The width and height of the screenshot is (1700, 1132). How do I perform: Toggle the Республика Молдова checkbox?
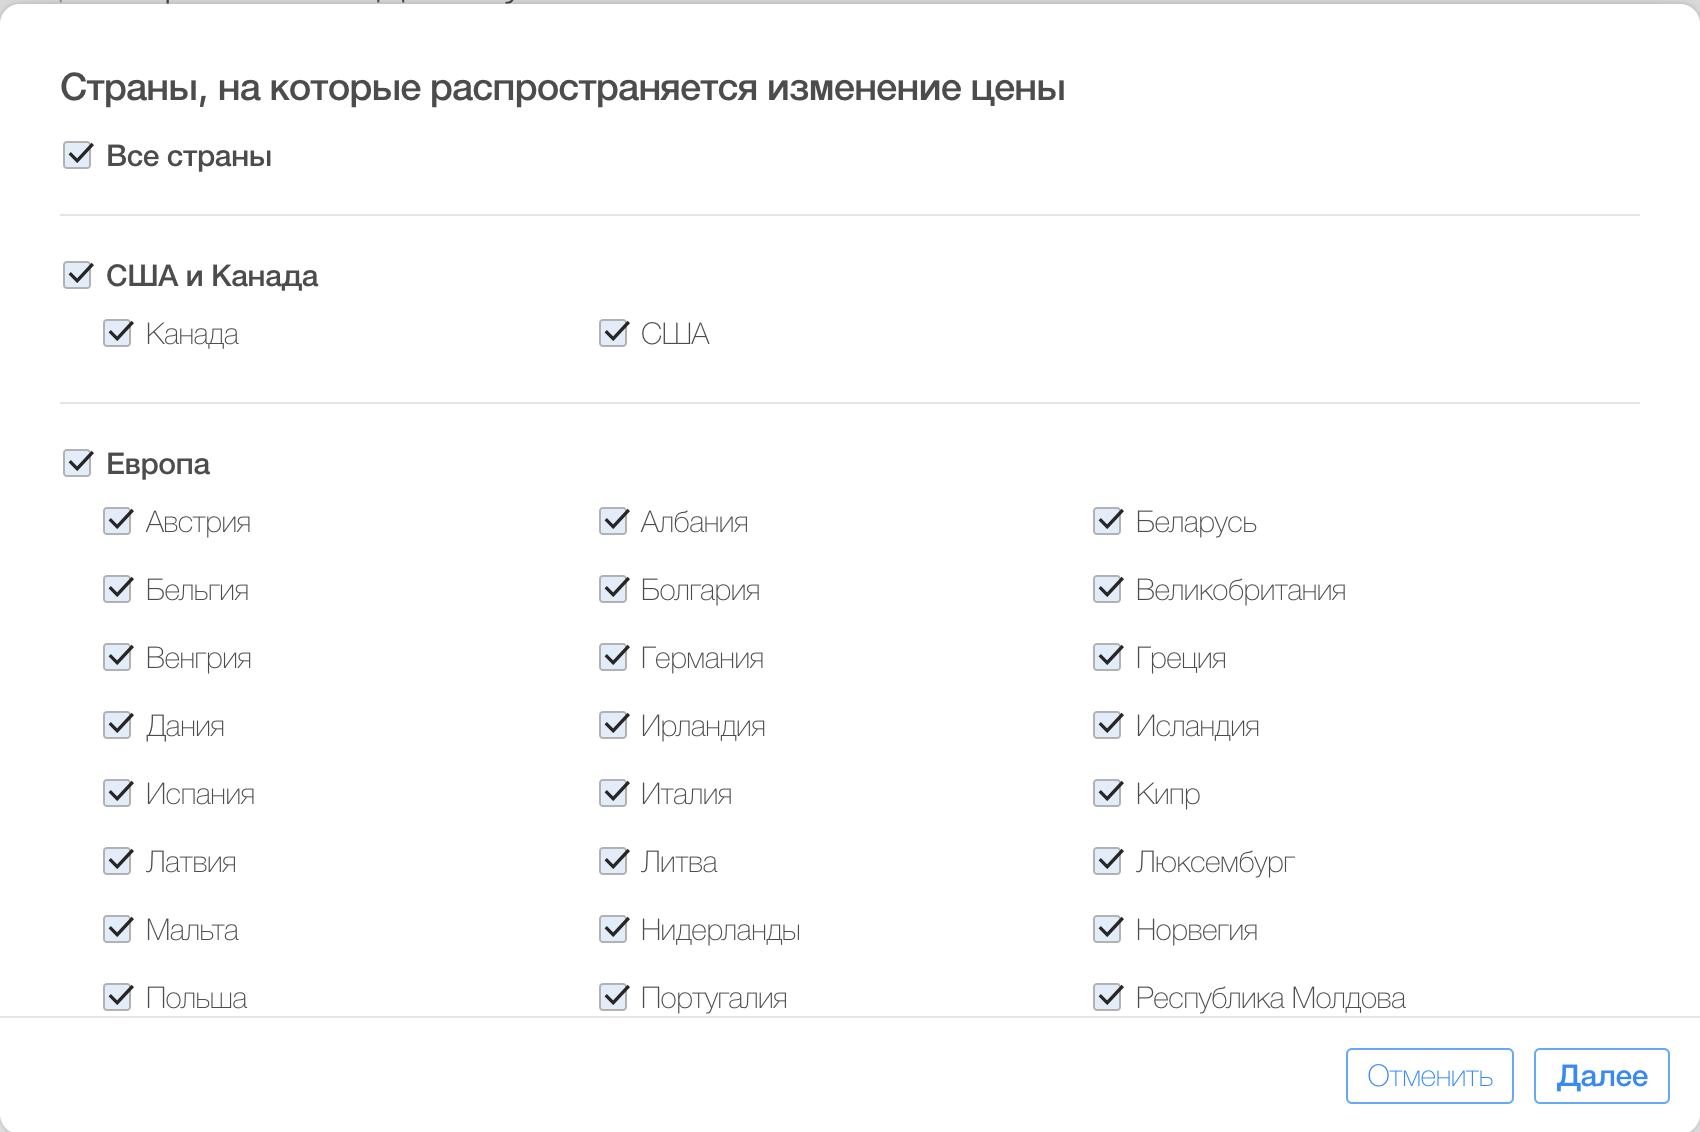tap(1107, 996)
